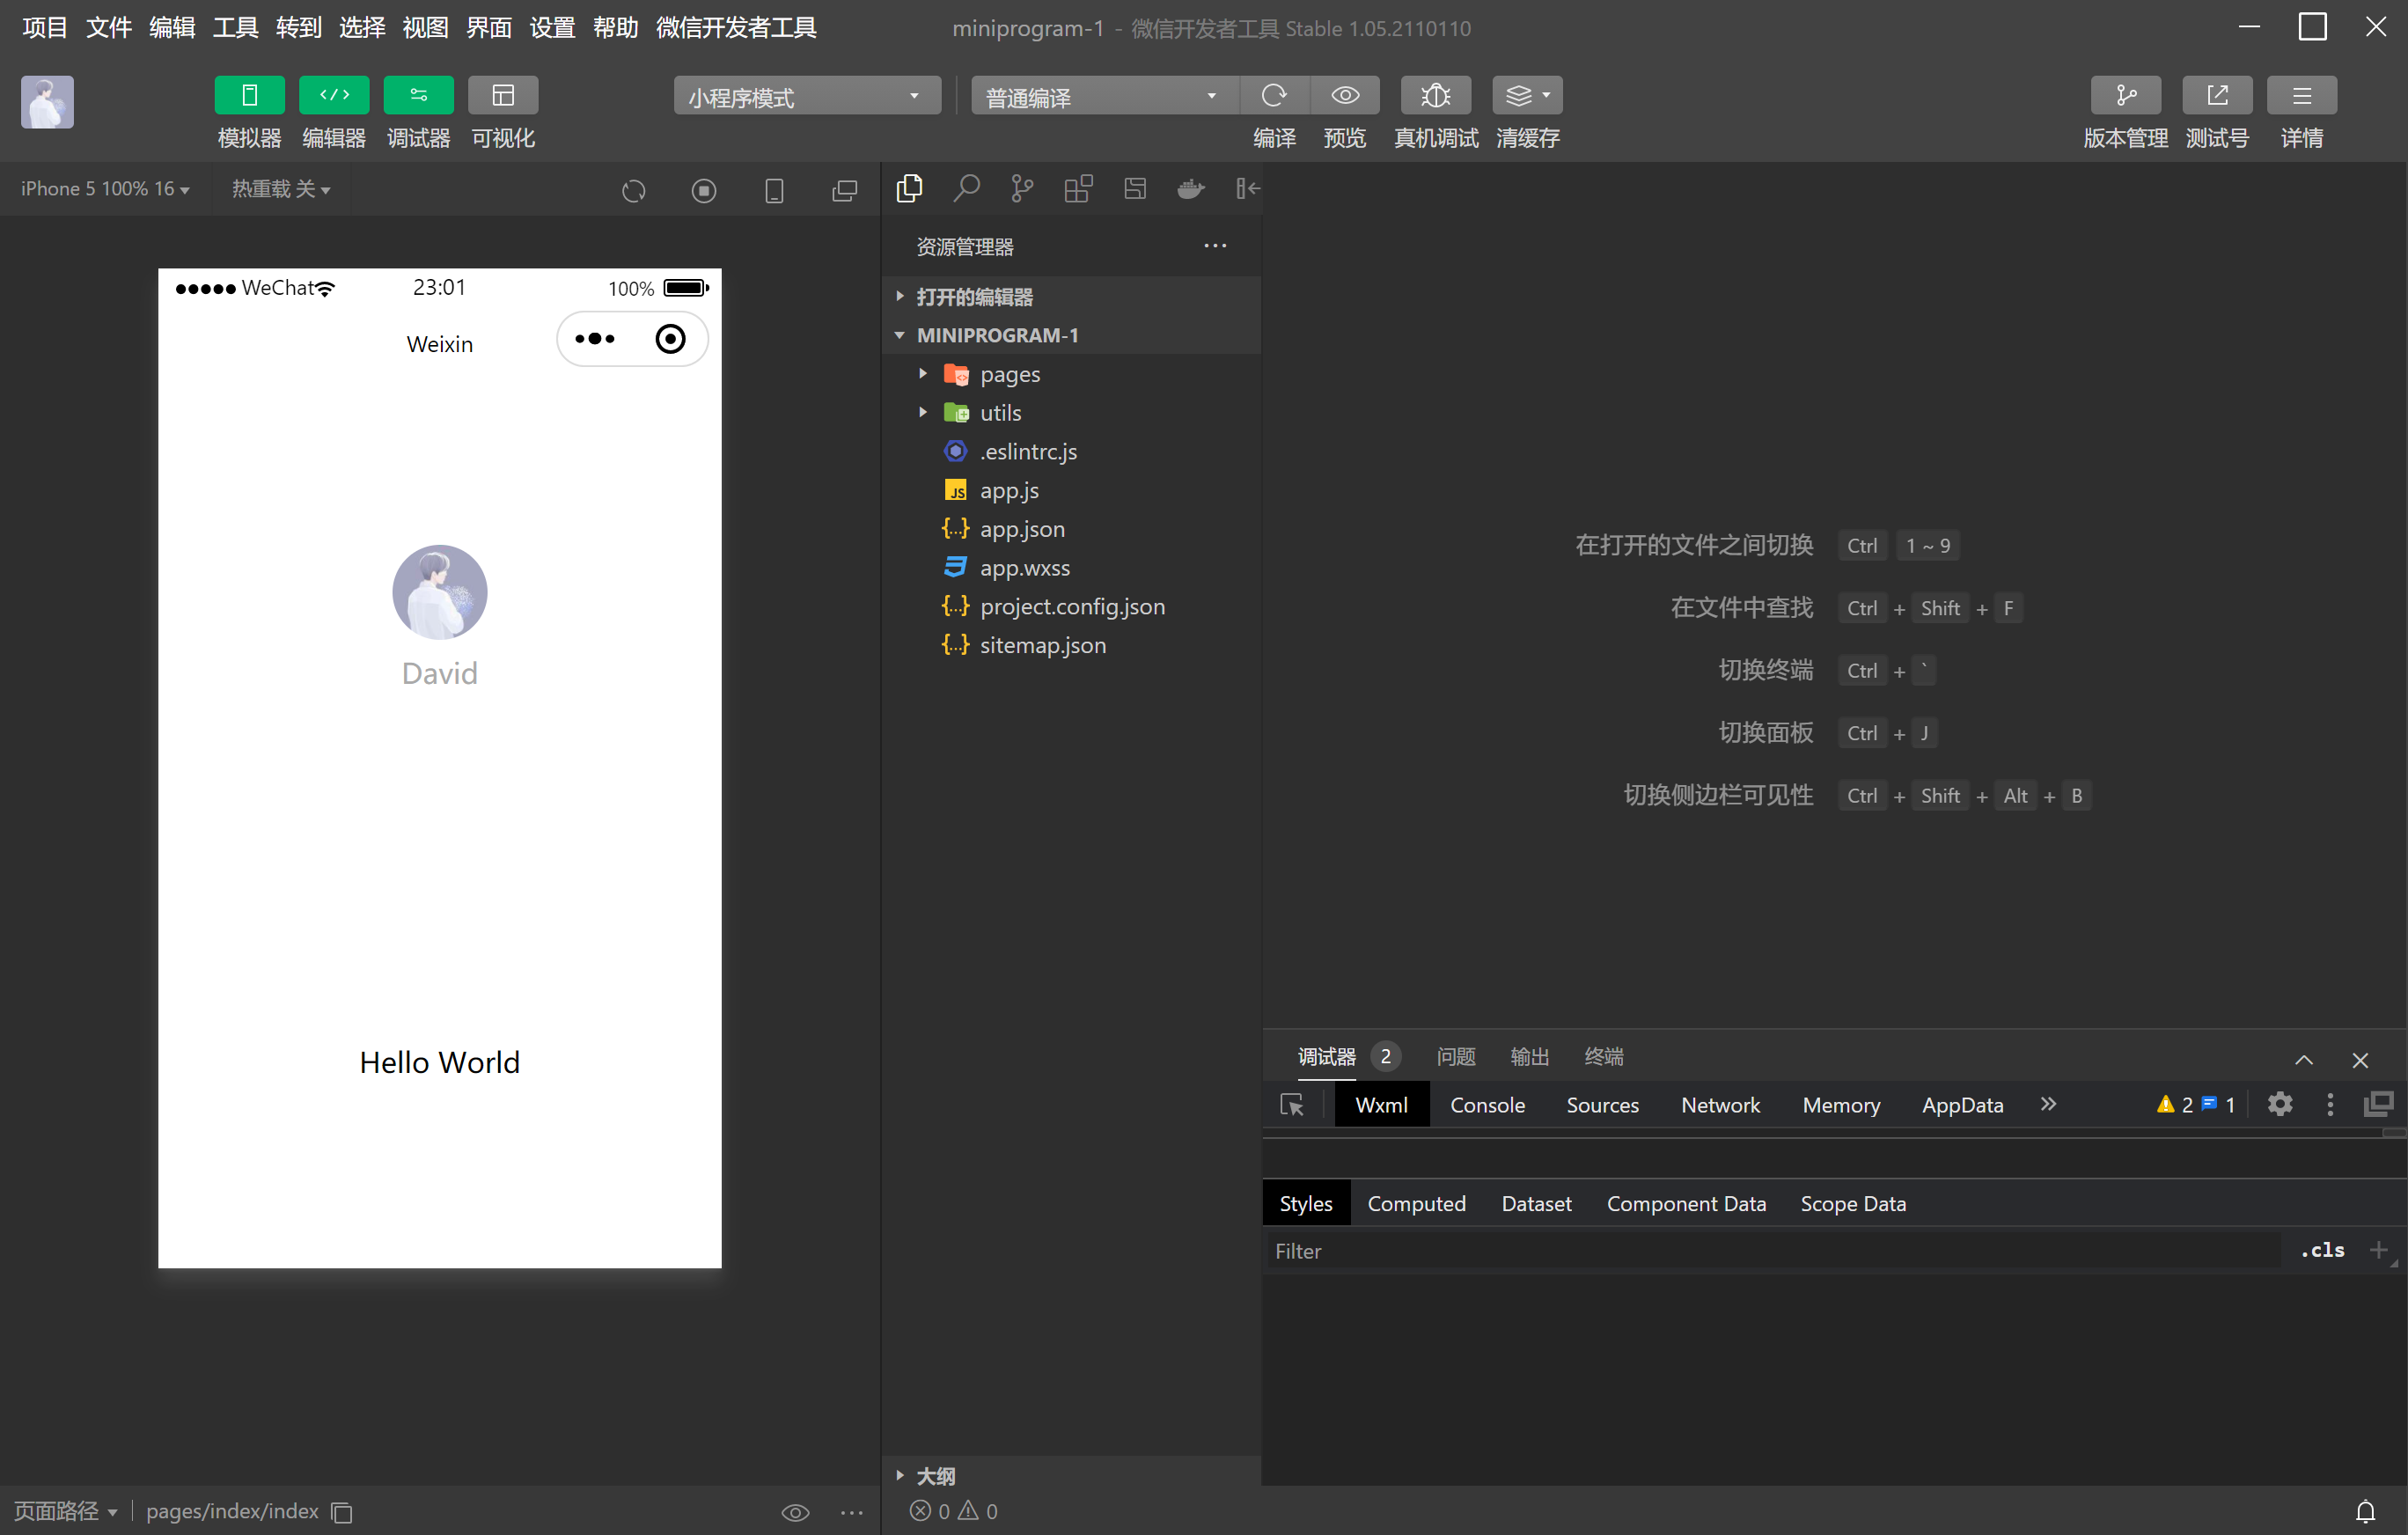Open debugger settings gear icon

(2279, 1104)
